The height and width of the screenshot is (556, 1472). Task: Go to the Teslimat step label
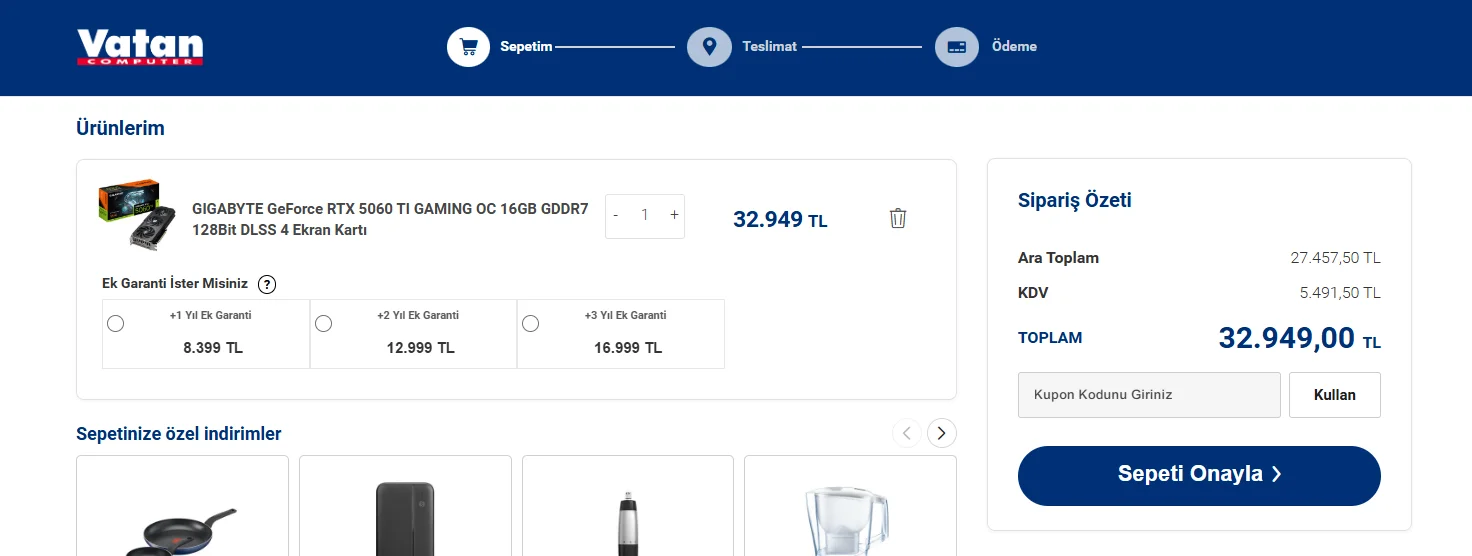(x=769, y=46)
